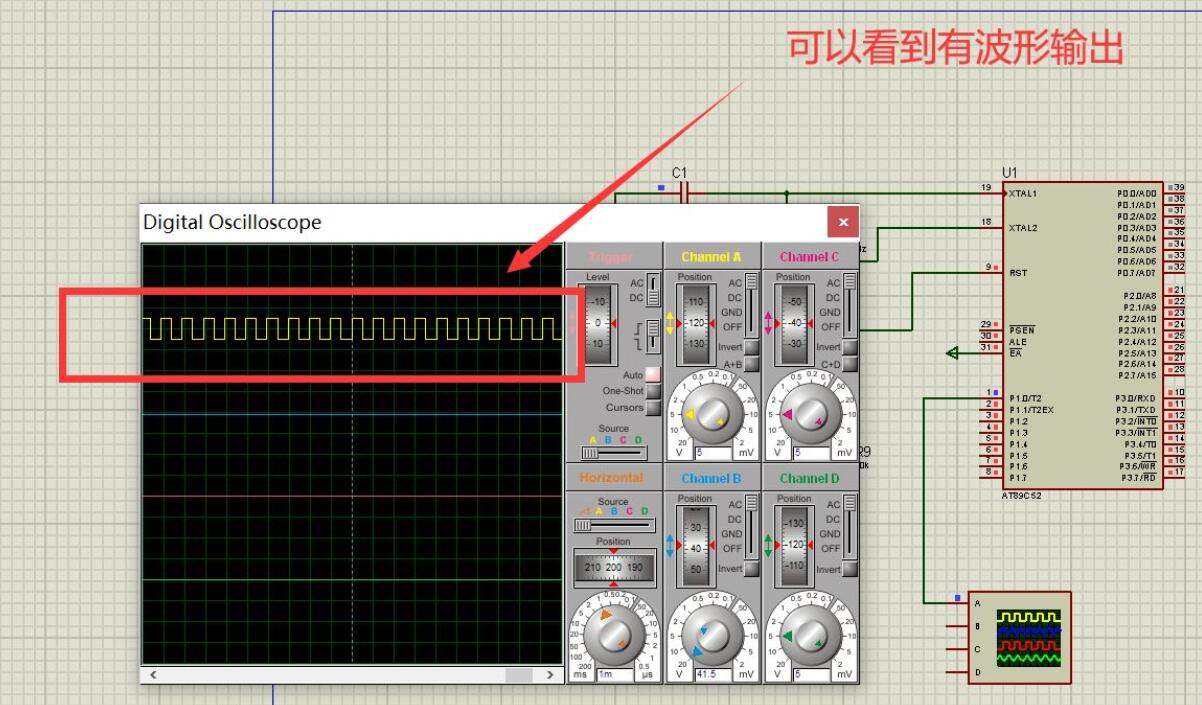Image resolution: width=1202 pixels, height=705 pixels.
Task: Adjust Channel D coupling slide switch
Action: (x=850, y=526)
